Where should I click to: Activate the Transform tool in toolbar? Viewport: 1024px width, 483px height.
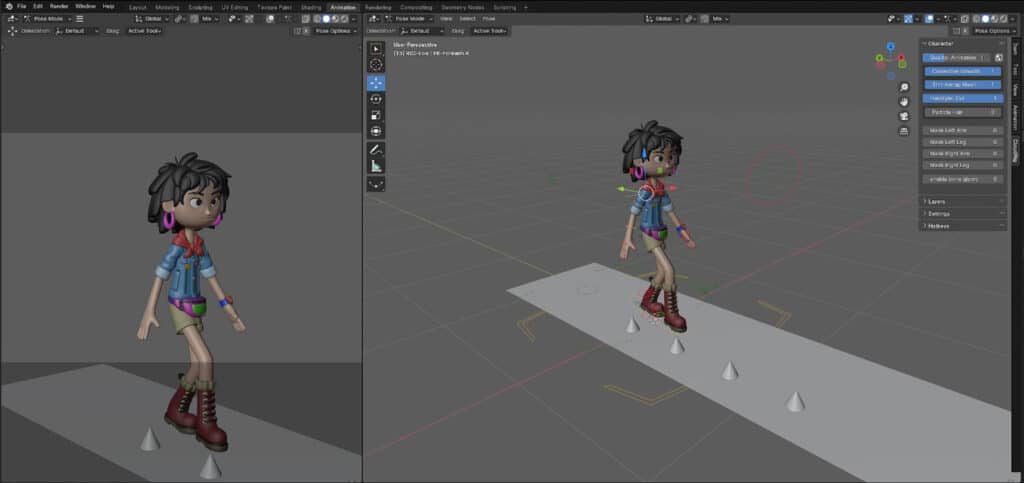(376, 131)
